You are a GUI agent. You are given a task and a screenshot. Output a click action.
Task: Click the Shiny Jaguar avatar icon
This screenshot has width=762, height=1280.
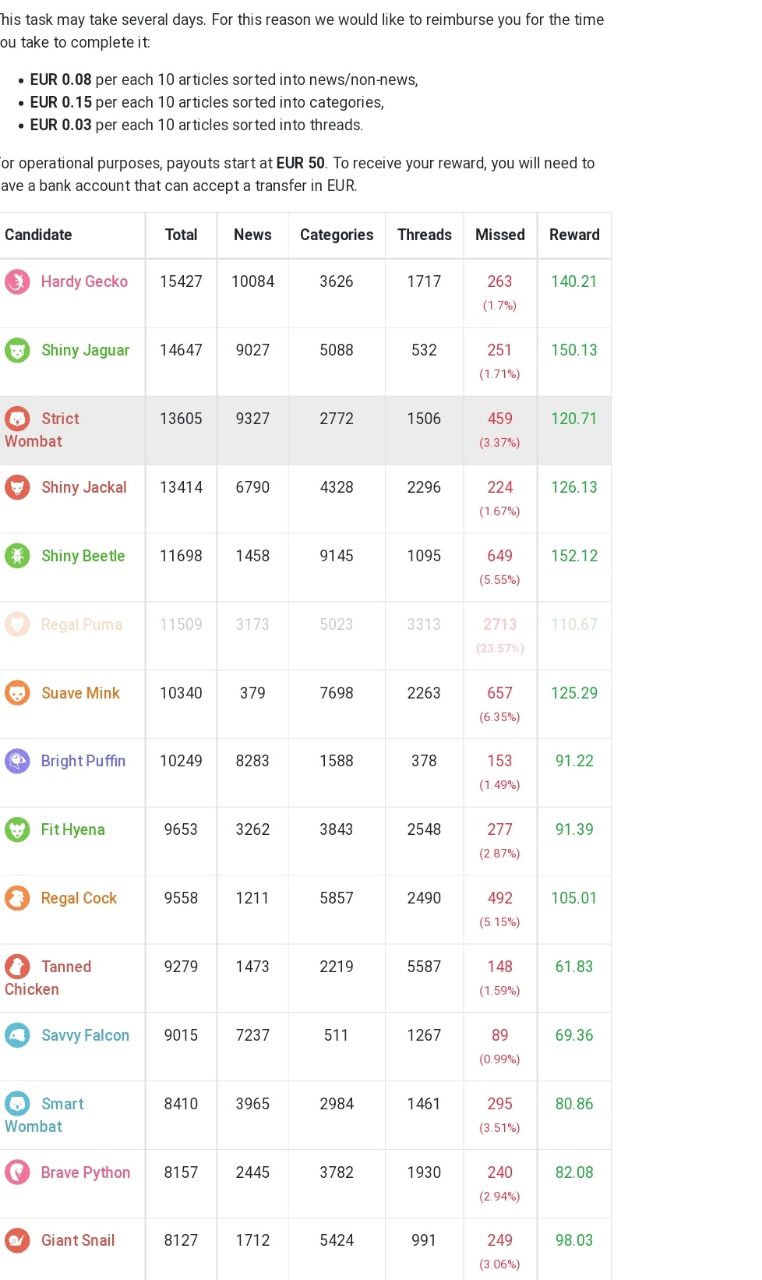(17, 350)
